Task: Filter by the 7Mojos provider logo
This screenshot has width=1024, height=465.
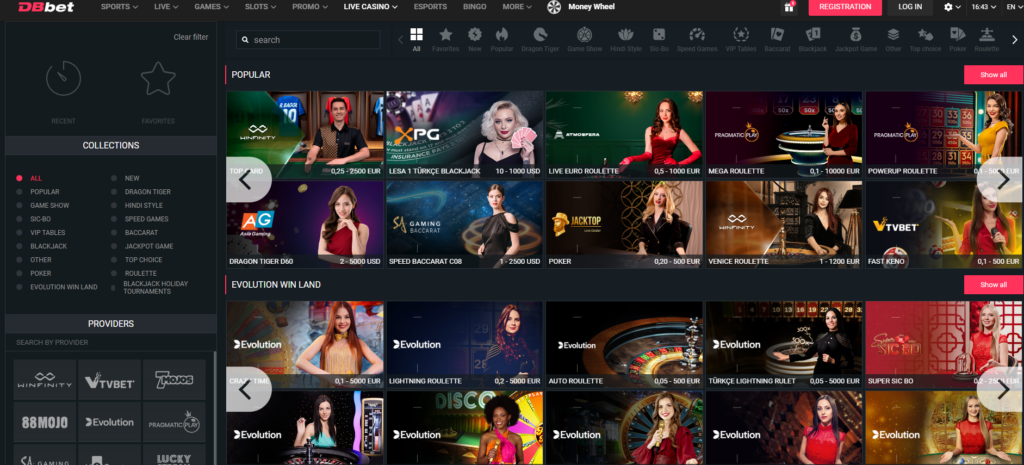Action: coord(174,379)
